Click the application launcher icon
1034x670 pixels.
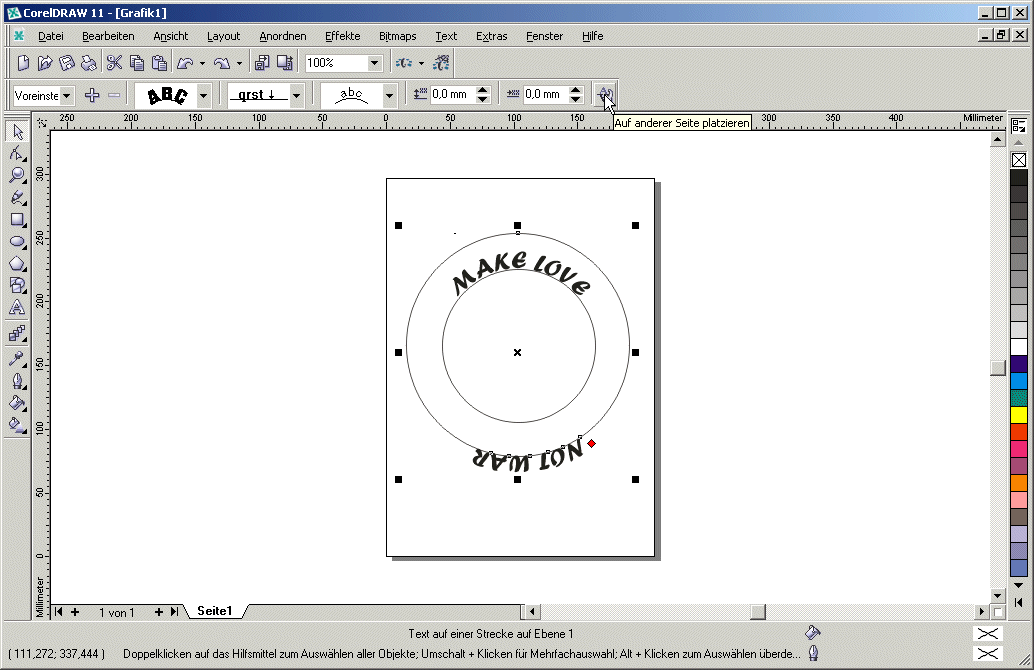pyautogui.click(x=404, y=63)
